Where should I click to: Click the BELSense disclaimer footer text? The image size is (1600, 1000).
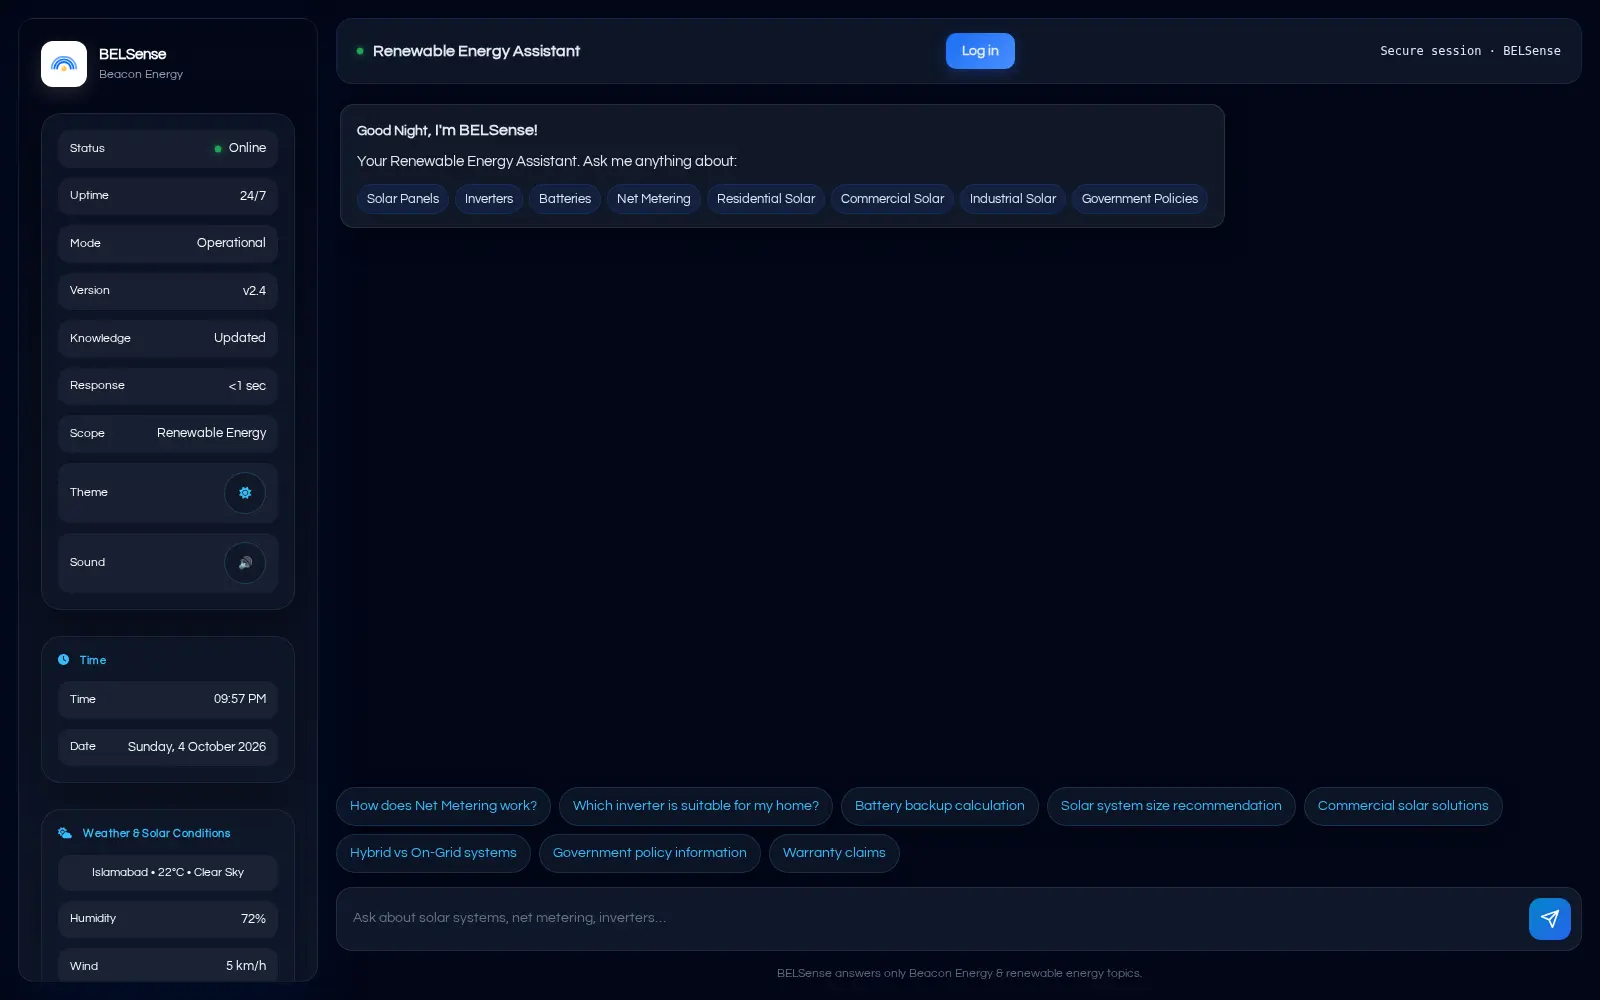click(x=959, y=973)
